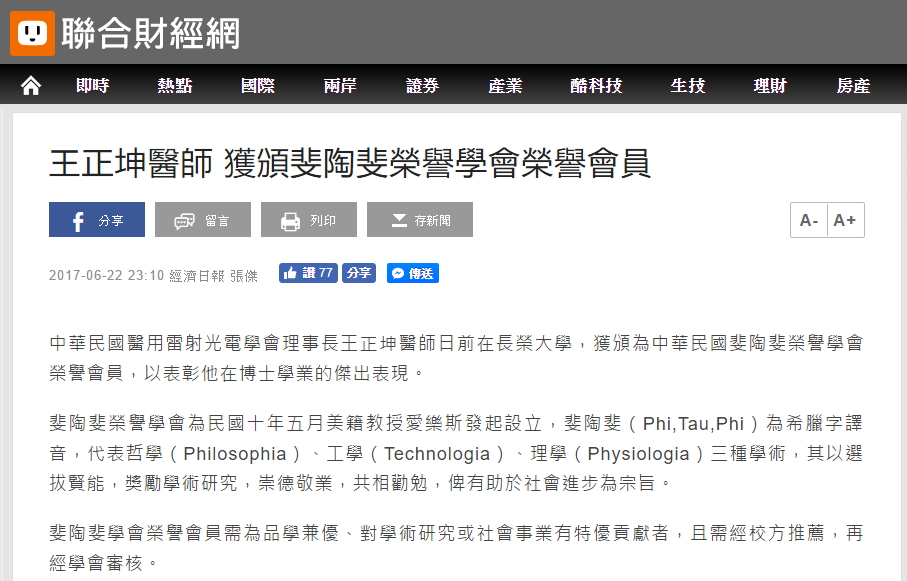Save article with 存新聞 button
The height and width of the screenshot is (581, 907).
click(419, 219)
